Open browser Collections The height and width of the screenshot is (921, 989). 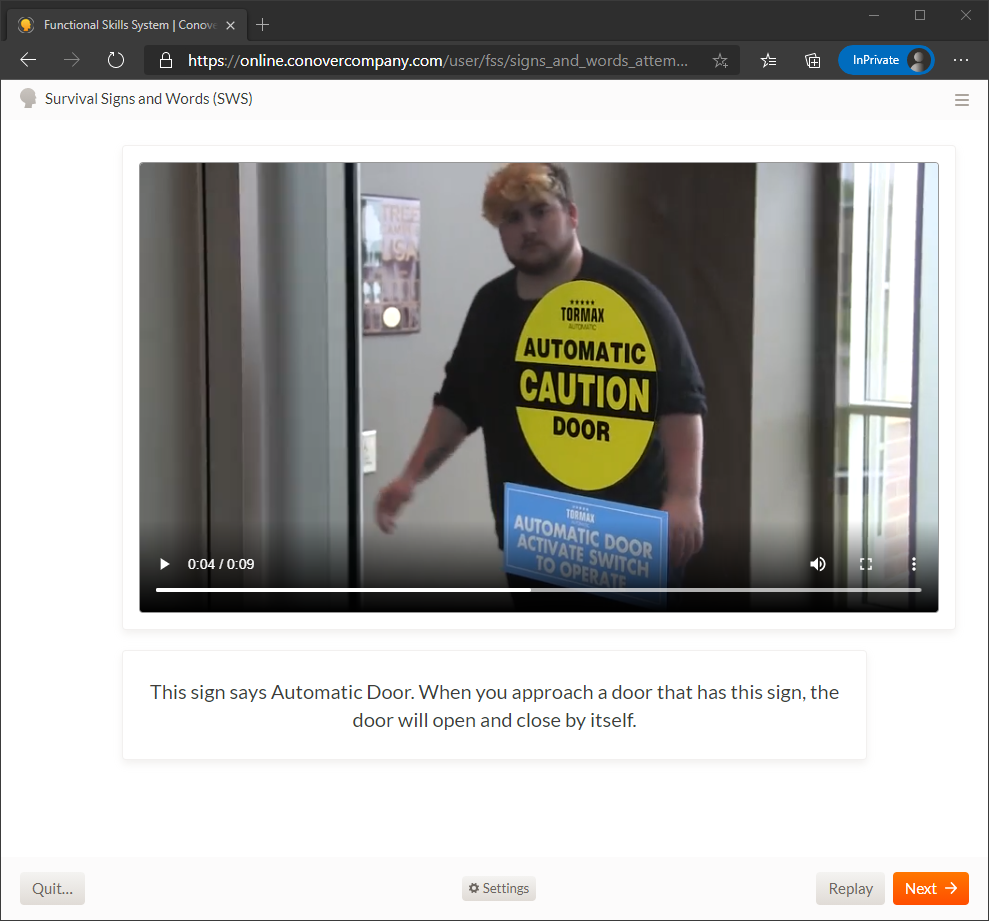pos(813,60)
